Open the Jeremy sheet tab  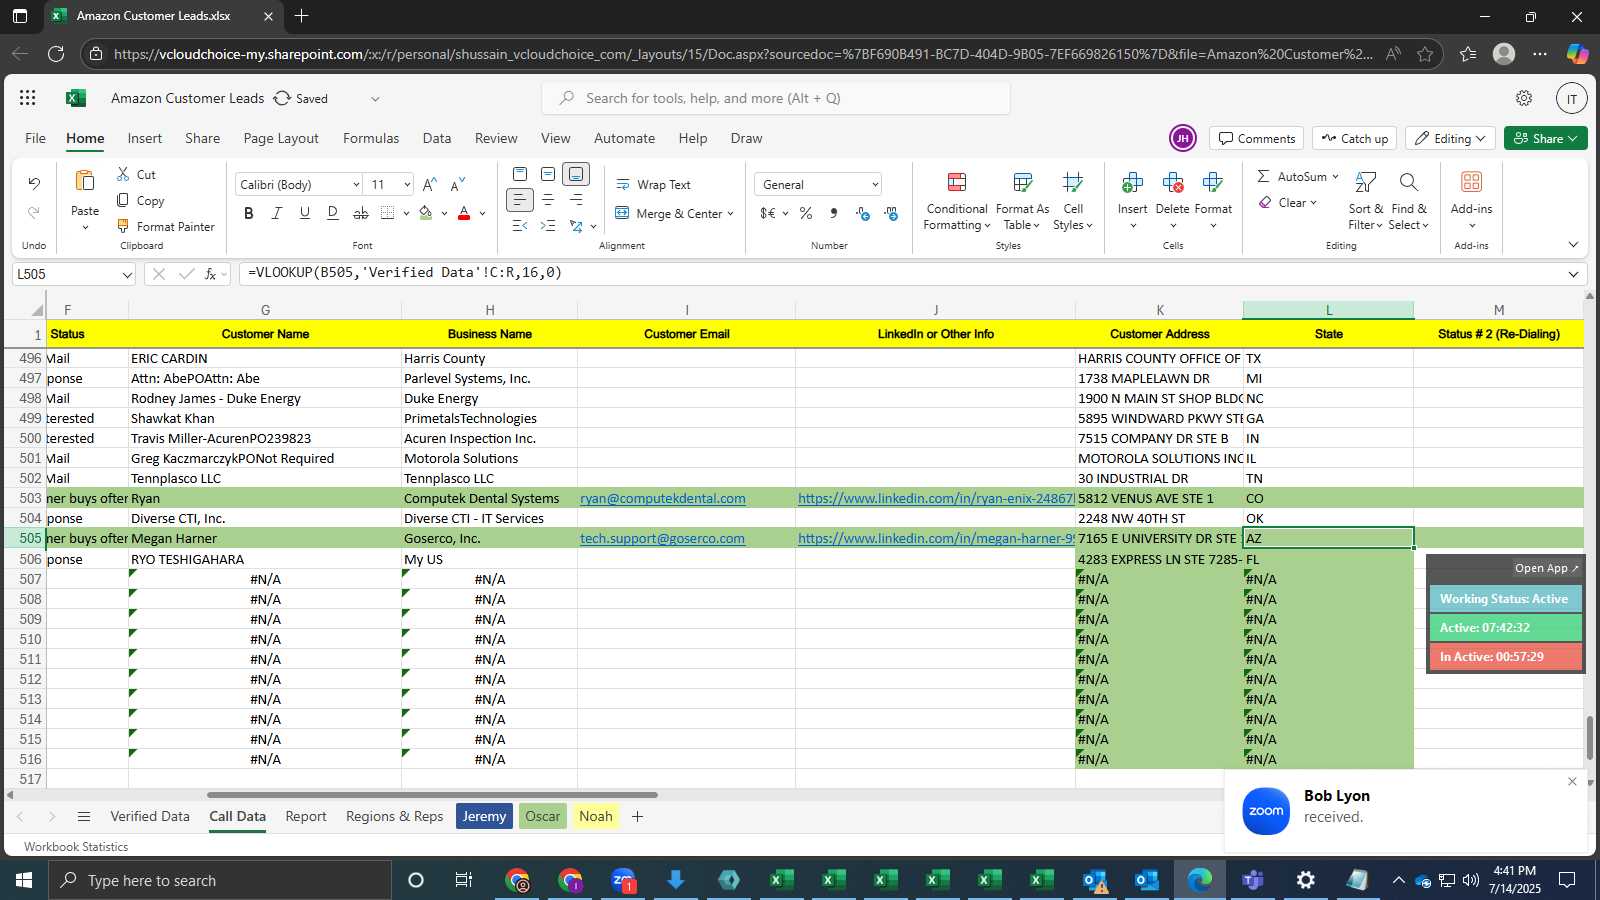click(x=484, y=816)
